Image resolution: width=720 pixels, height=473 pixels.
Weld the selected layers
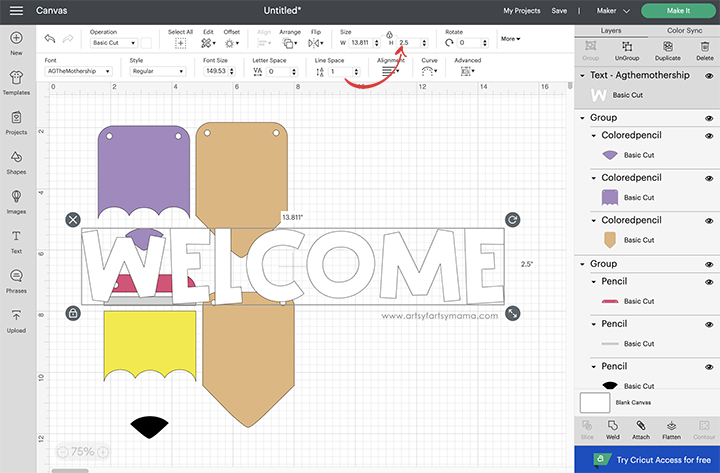point(613,430)
